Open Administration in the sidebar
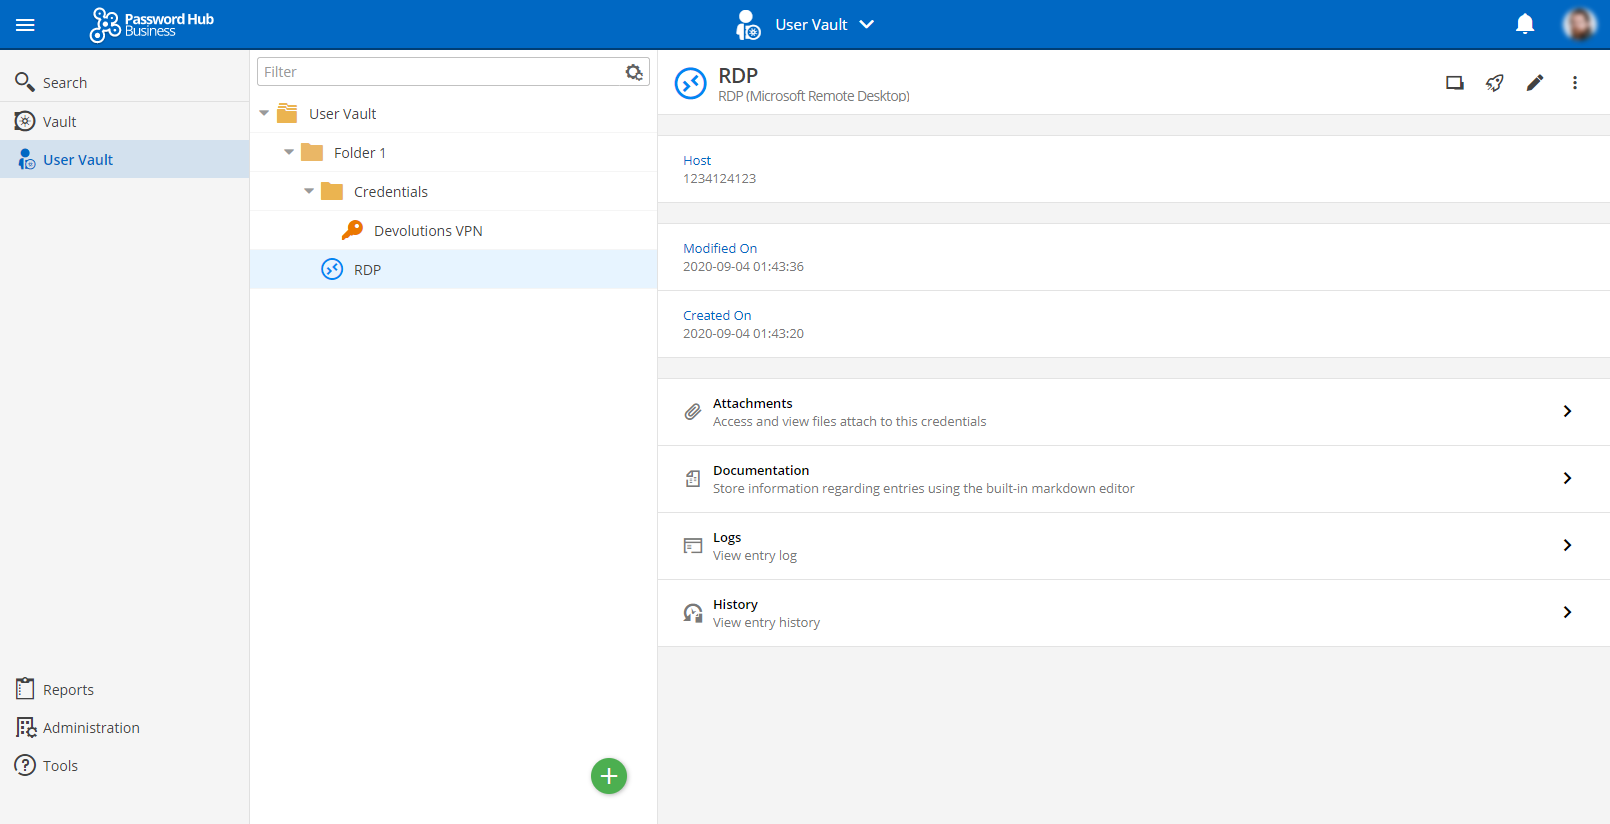The width and height of the screenshot is (1610, 824). (124, 727)
